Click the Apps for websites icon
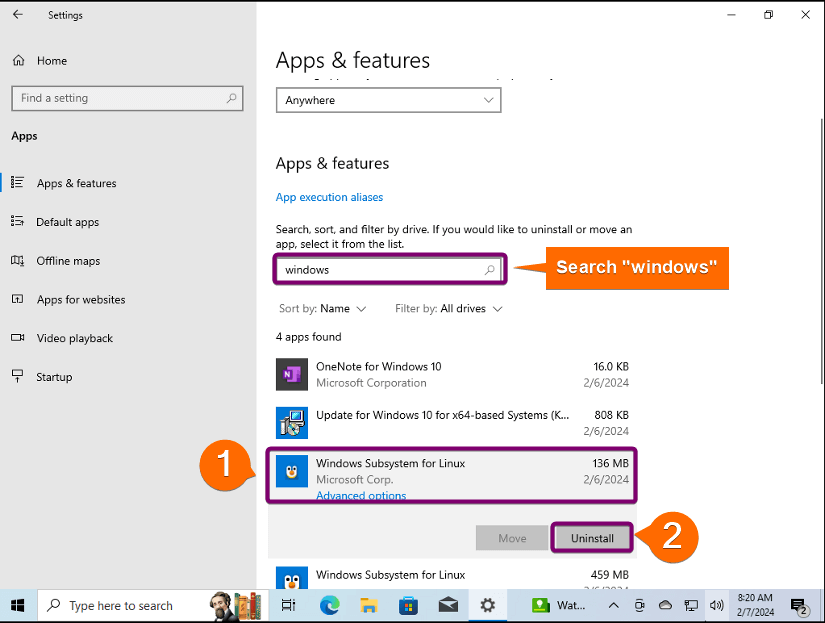The image size is (825, 623). tap(17, 299)
